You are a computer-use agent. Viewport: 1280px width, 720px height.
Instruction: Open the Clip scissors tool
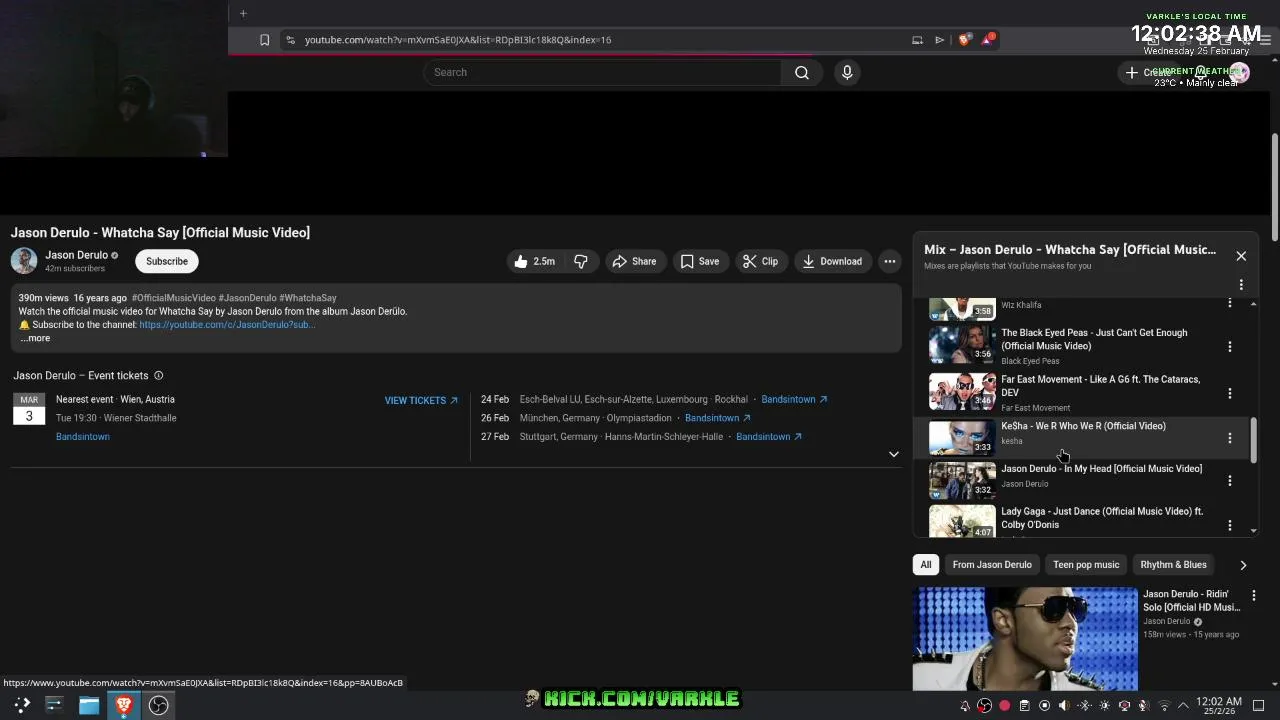[x=760, y=261]
